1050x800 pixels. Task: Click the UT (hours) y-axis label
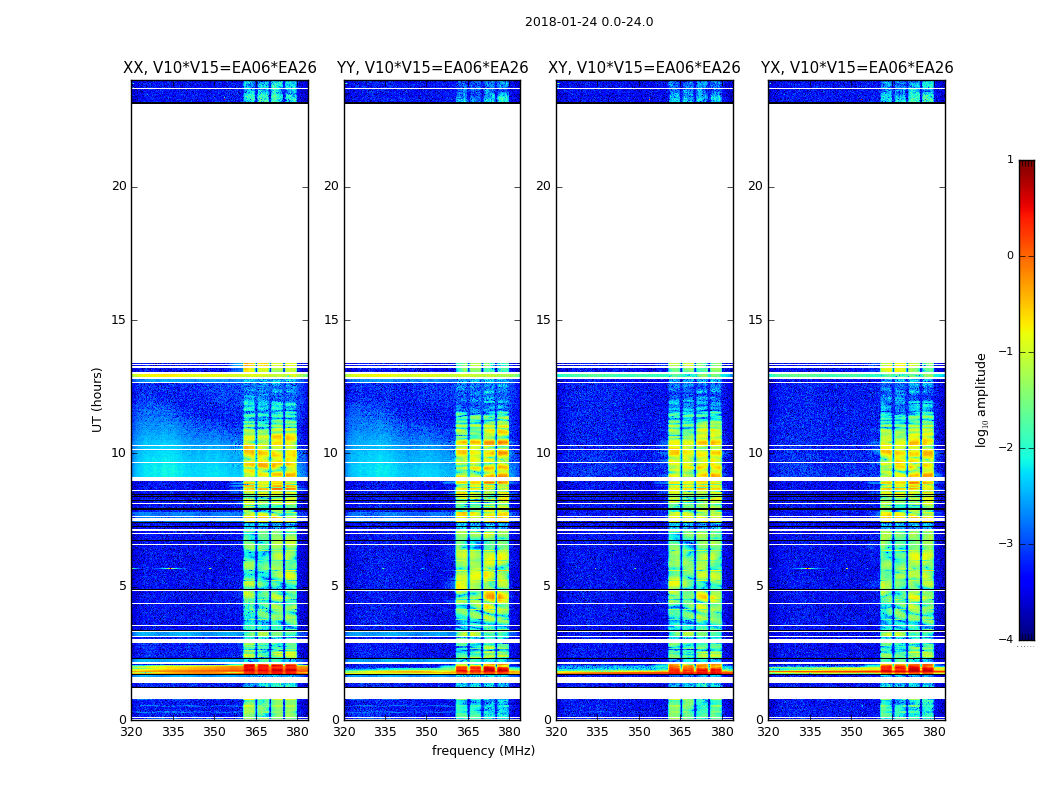point(97,399)
